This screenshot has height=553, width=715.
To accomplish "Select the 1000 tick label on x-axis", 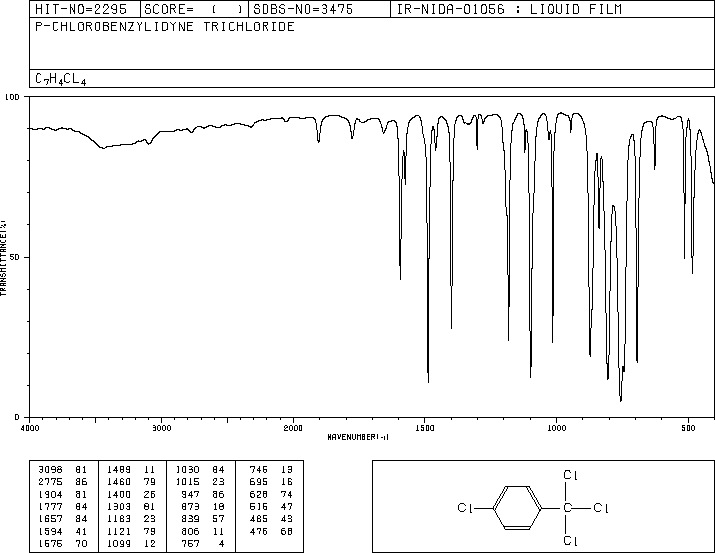I will pyautogui.click(x=556, y=428).
